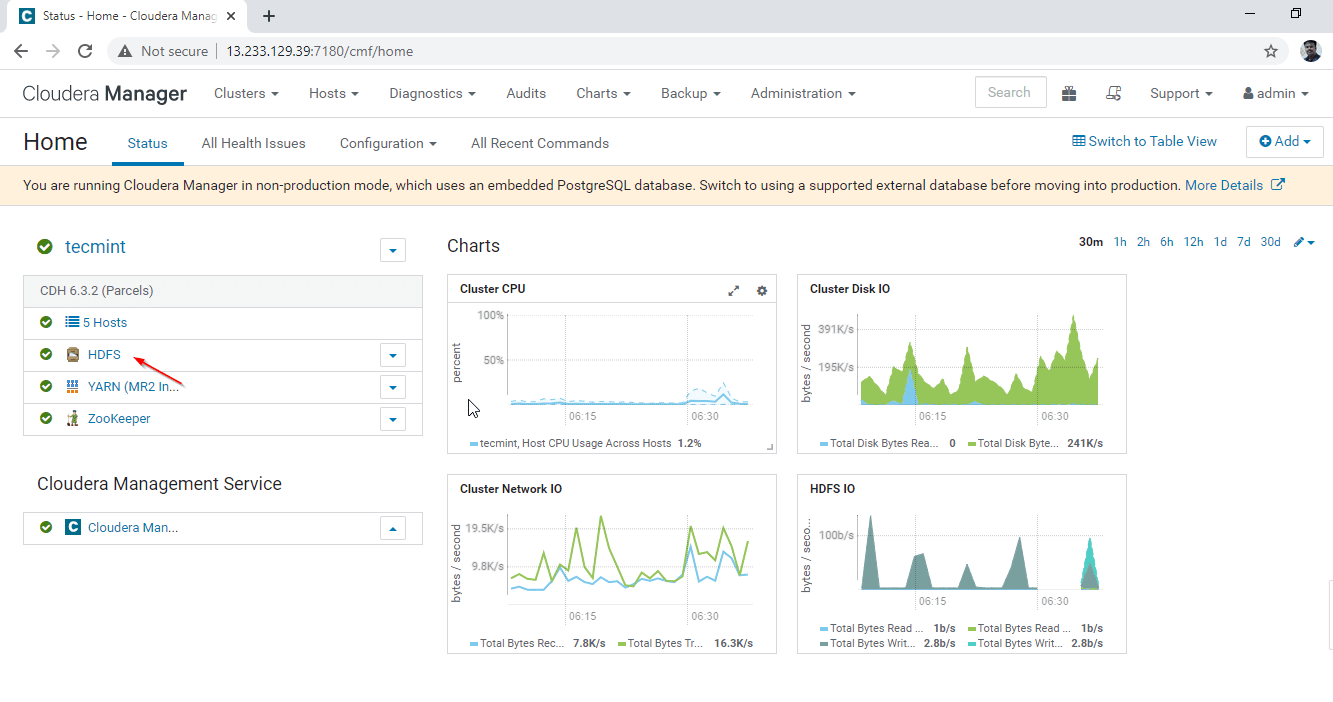
Task: Select the 1h time range
Action: (1120, 242)
